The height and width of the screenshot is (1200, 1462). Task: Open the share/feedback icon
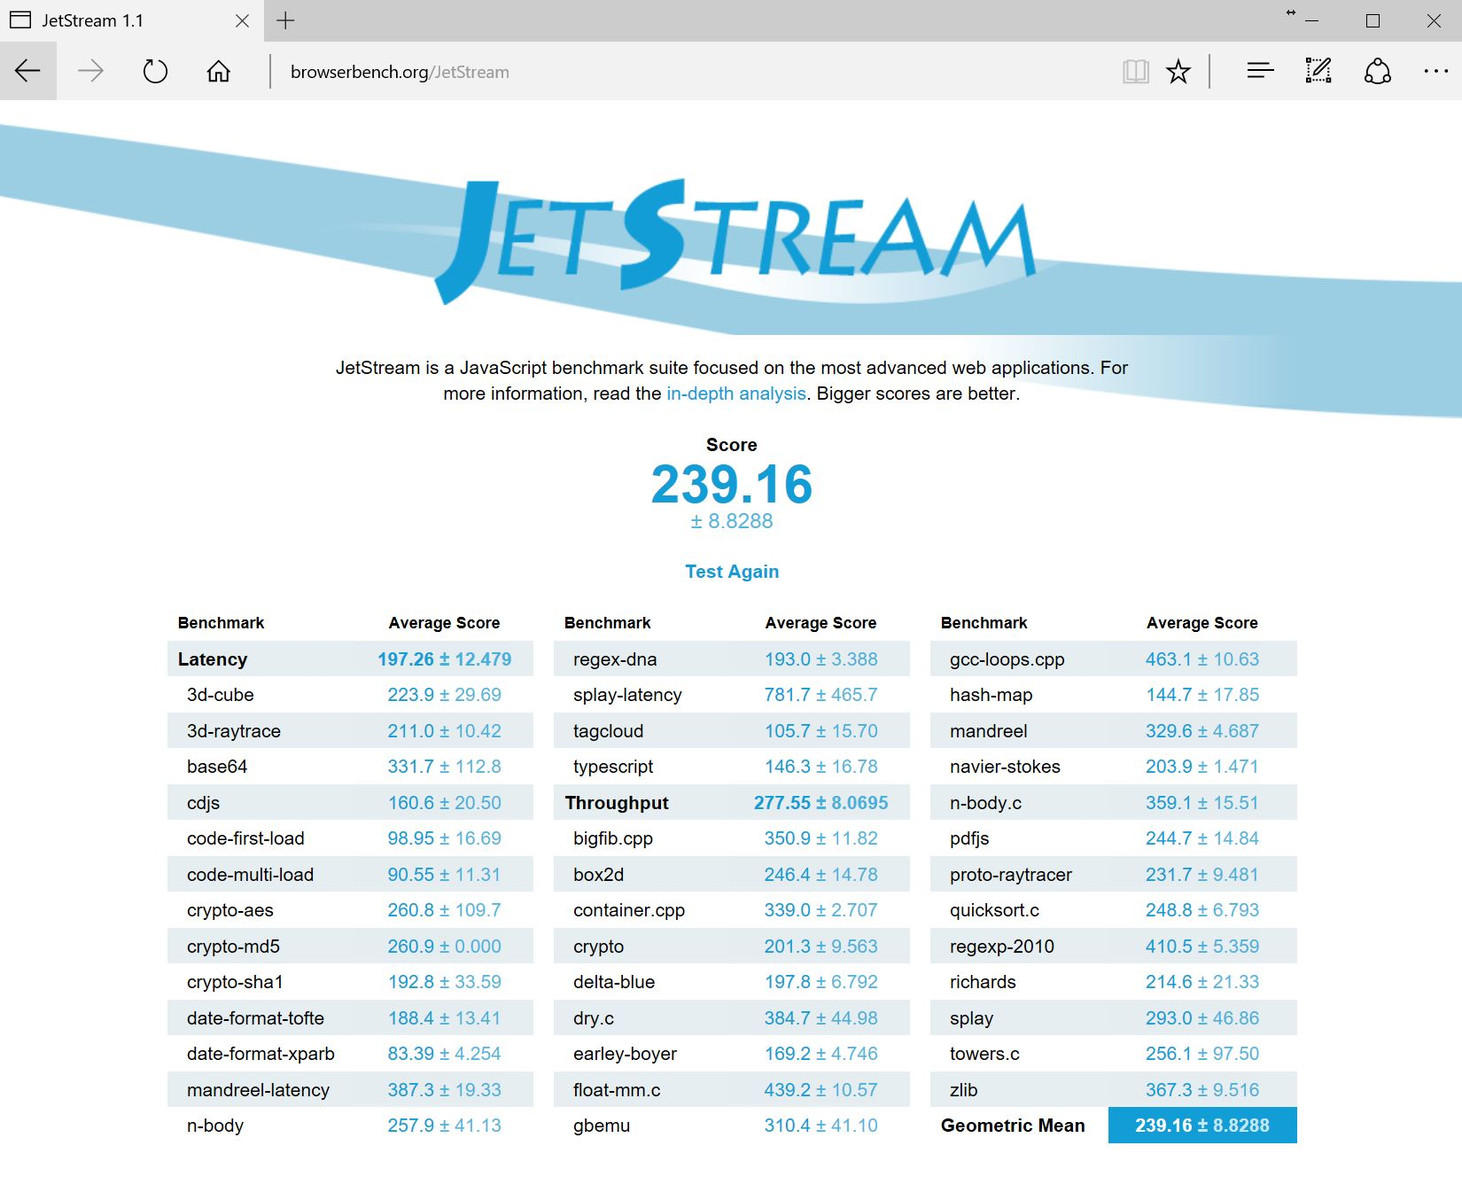[x=1378, y=71]
